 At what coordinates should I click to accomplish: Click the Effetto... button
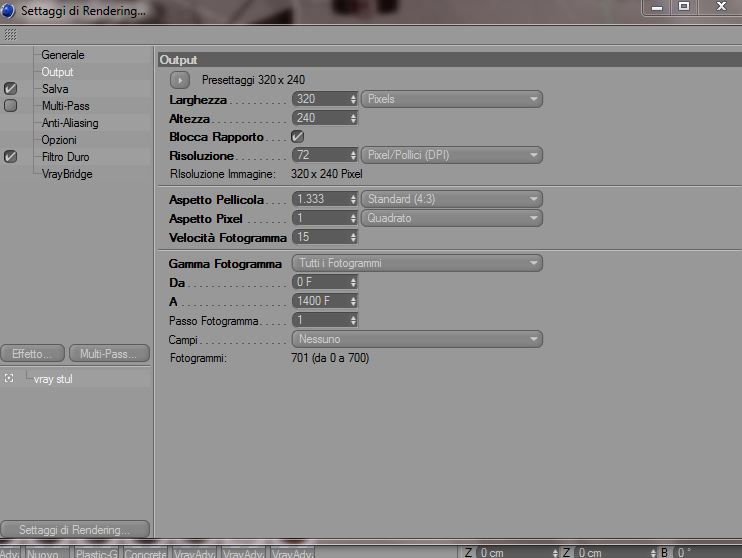pyautogui.click(x=32, y=354)
